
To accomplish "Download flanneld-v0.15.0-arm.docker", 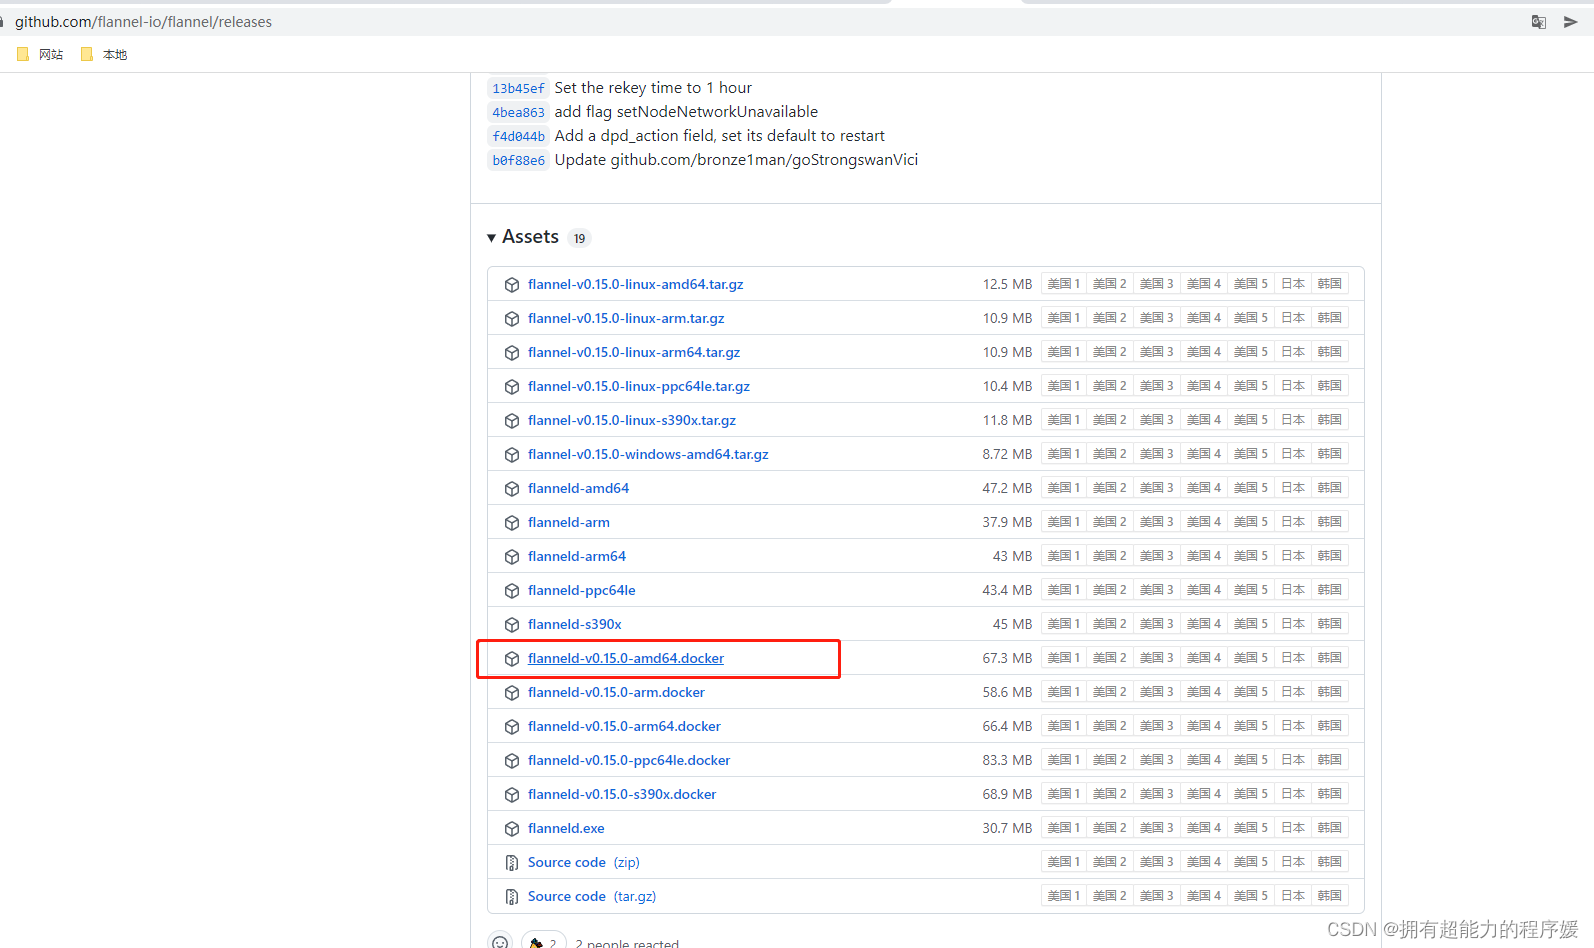I will (616, 692).
